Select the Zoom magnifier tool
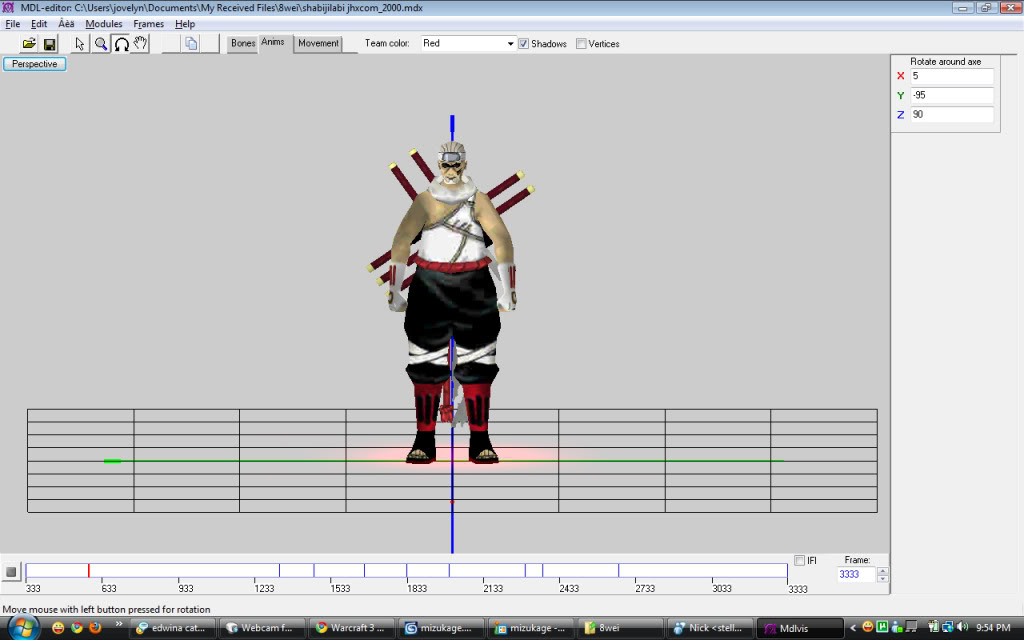Image resolution: width=1024 pixels, height=640 pixels. pos(101,44)
